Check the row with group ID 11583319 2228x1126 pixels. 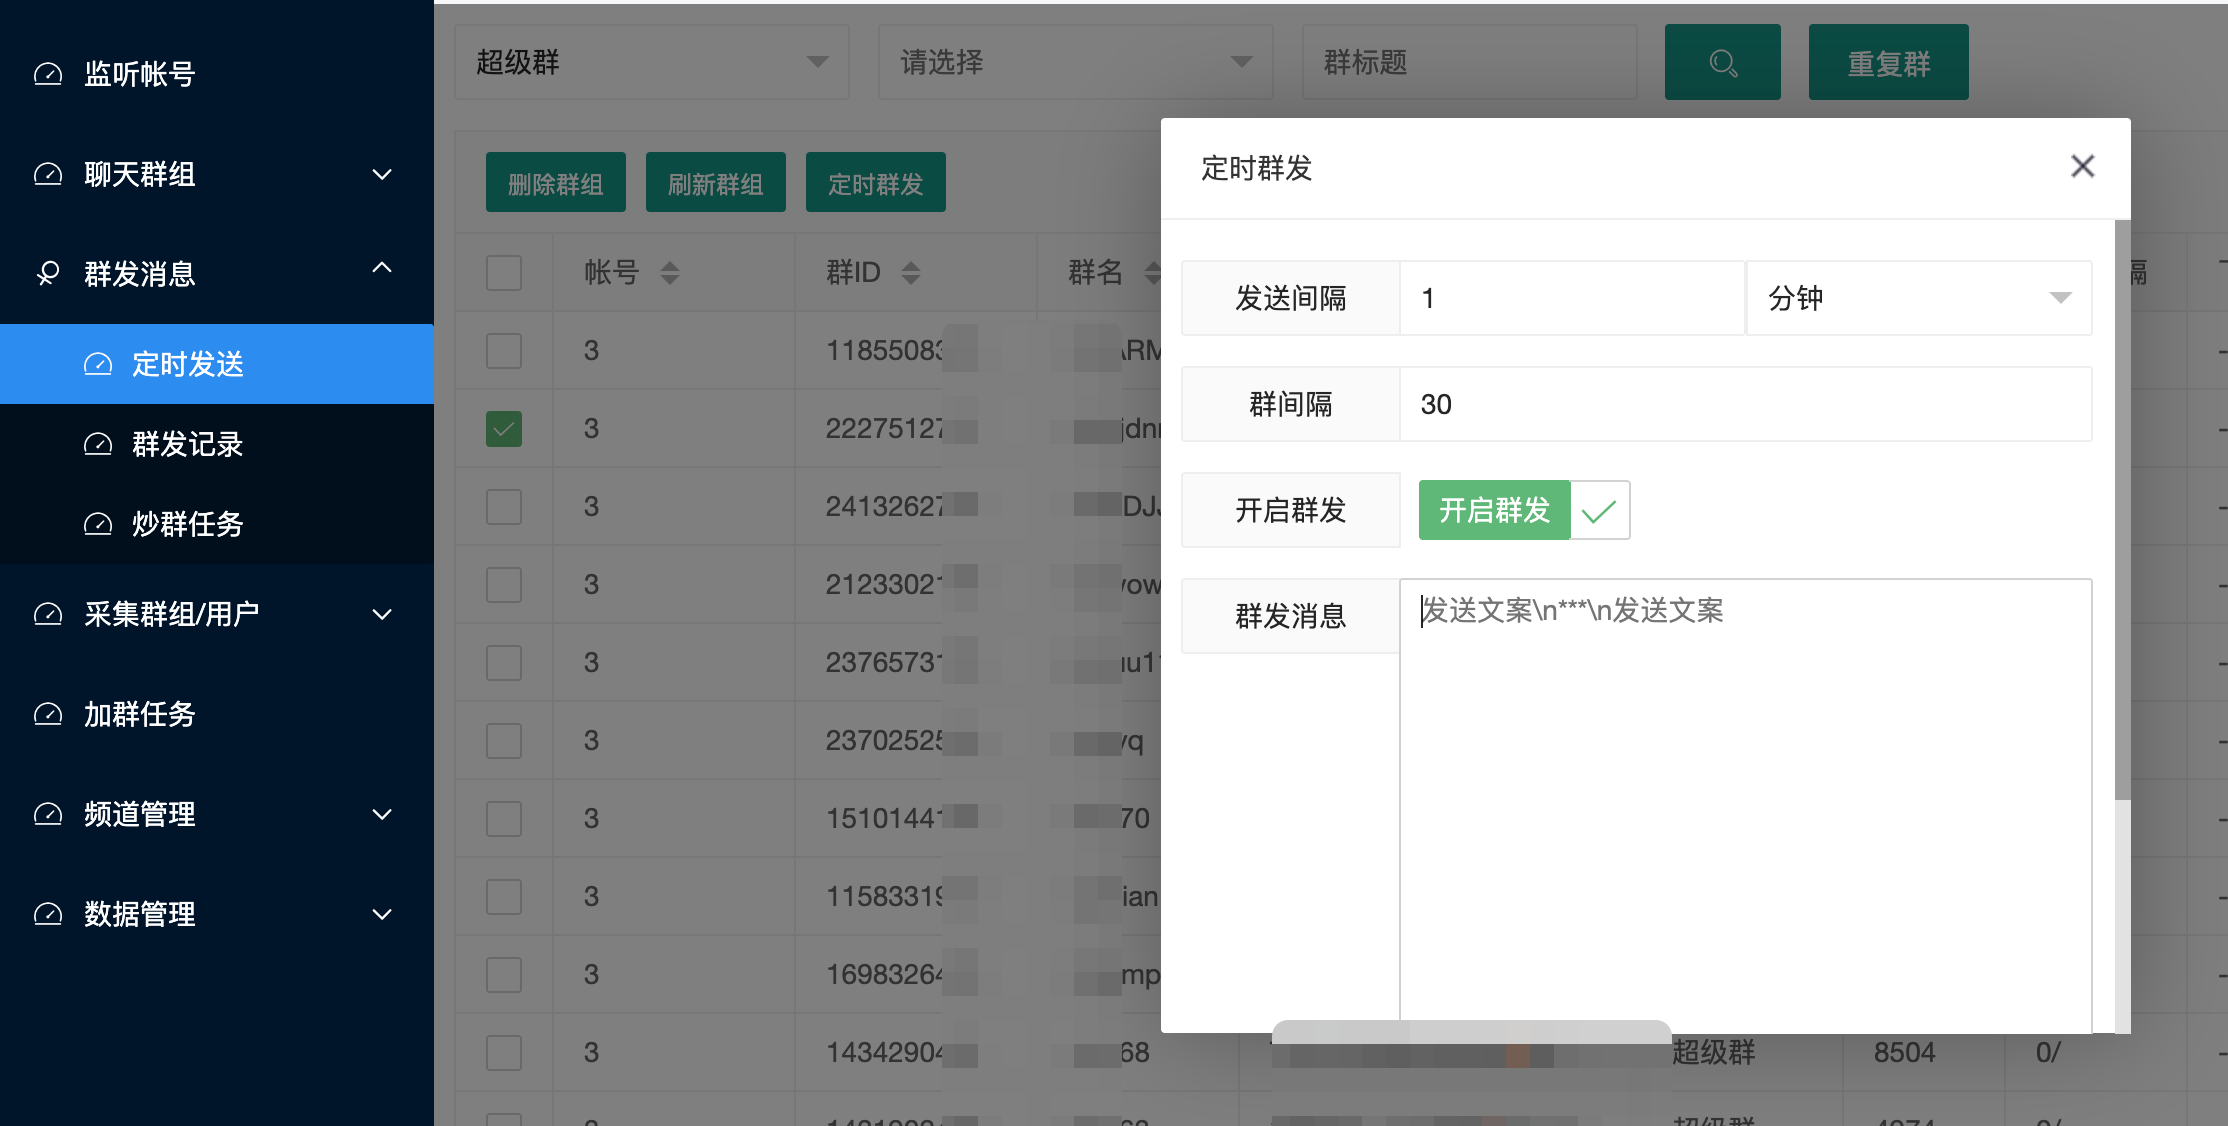[504, 896]
